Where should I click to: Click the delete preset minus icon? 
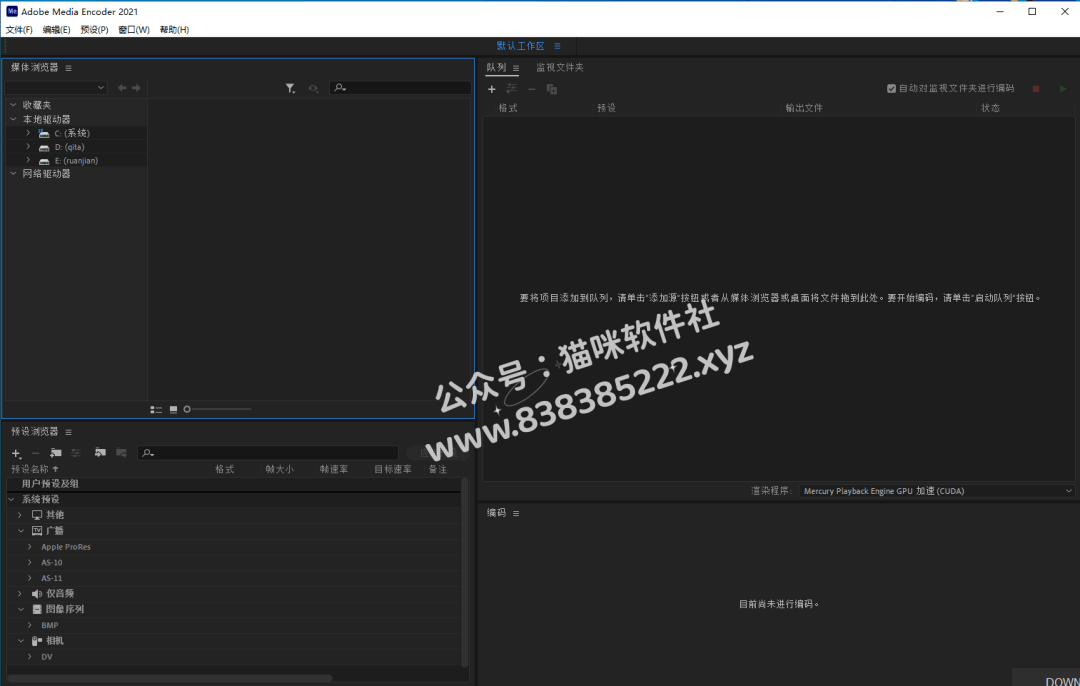coord(36,453)
